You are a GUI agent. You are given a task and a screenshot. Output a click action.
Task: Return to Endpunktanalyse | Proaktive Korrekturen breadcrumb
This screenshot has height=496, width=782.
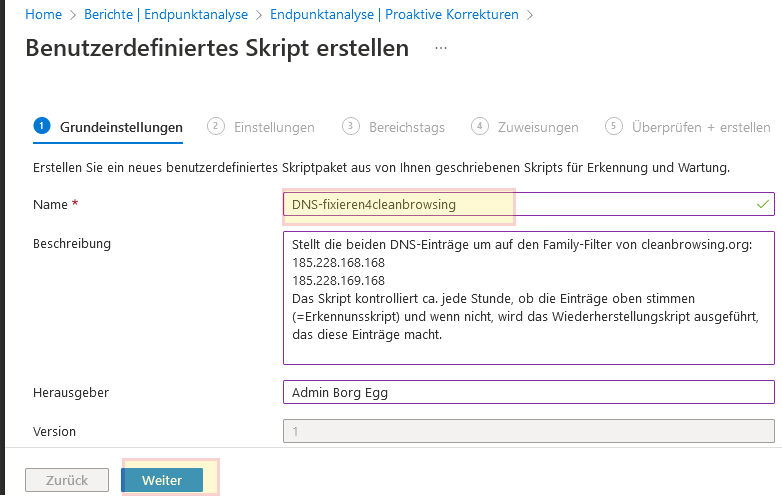click(394, 15)
